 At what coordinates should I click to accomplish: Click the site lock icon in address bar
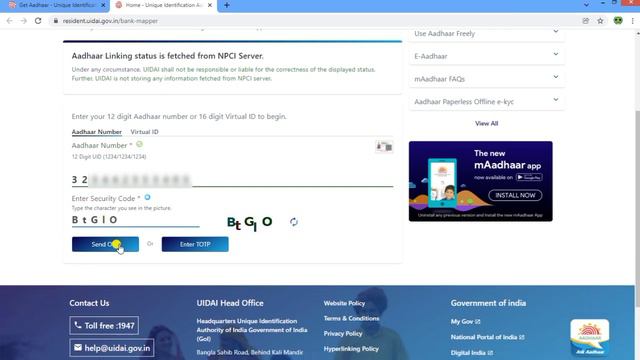click(x=56, y=21)
